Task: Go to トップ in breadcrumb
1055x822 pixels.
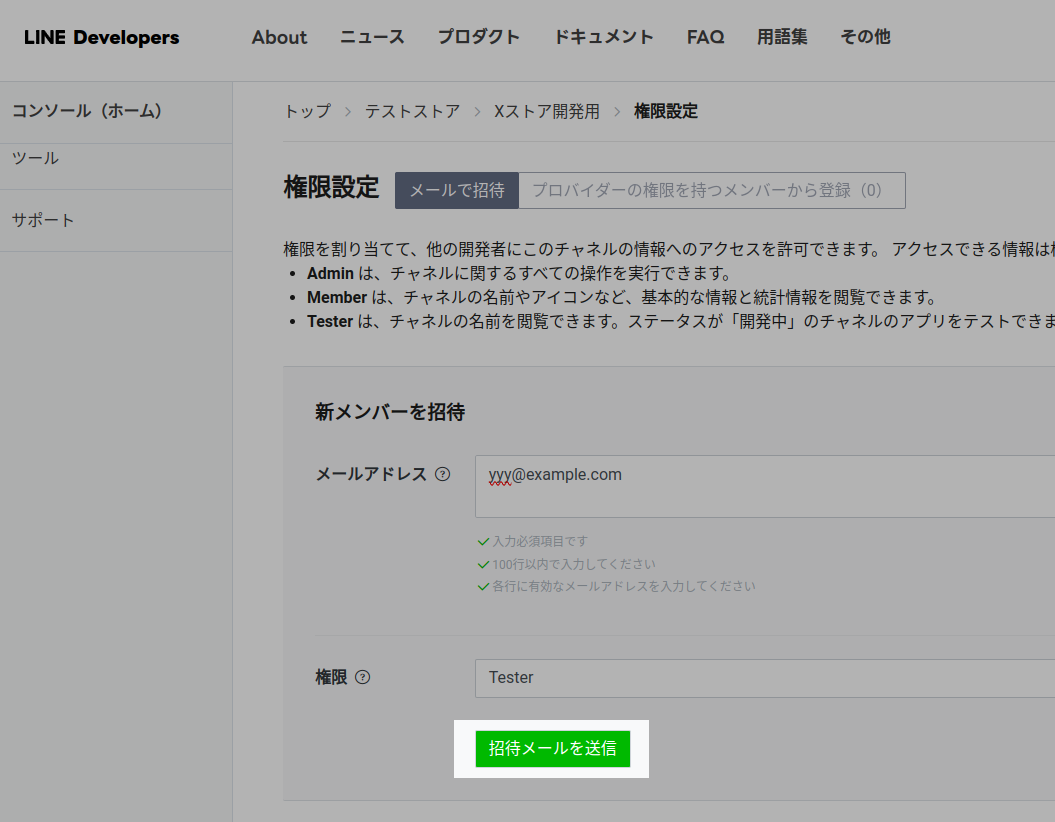Action: (307, 111)
